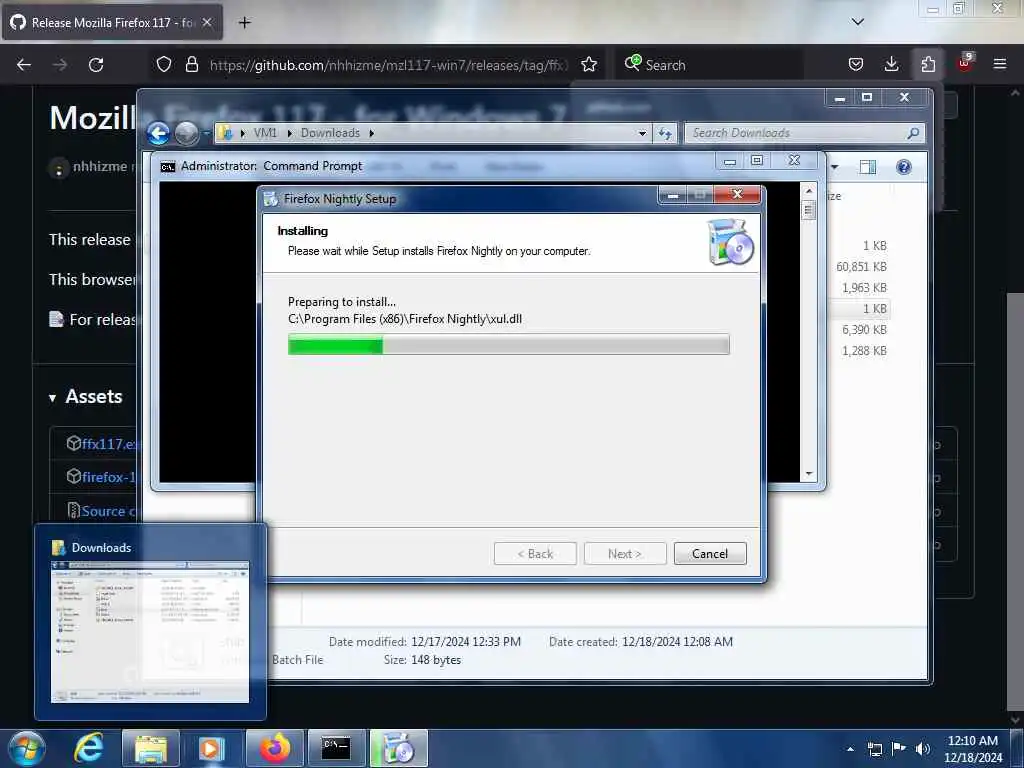List all tabs dropdown arrow
Viewport: 1024px width, 768px height.
[858, 22]
